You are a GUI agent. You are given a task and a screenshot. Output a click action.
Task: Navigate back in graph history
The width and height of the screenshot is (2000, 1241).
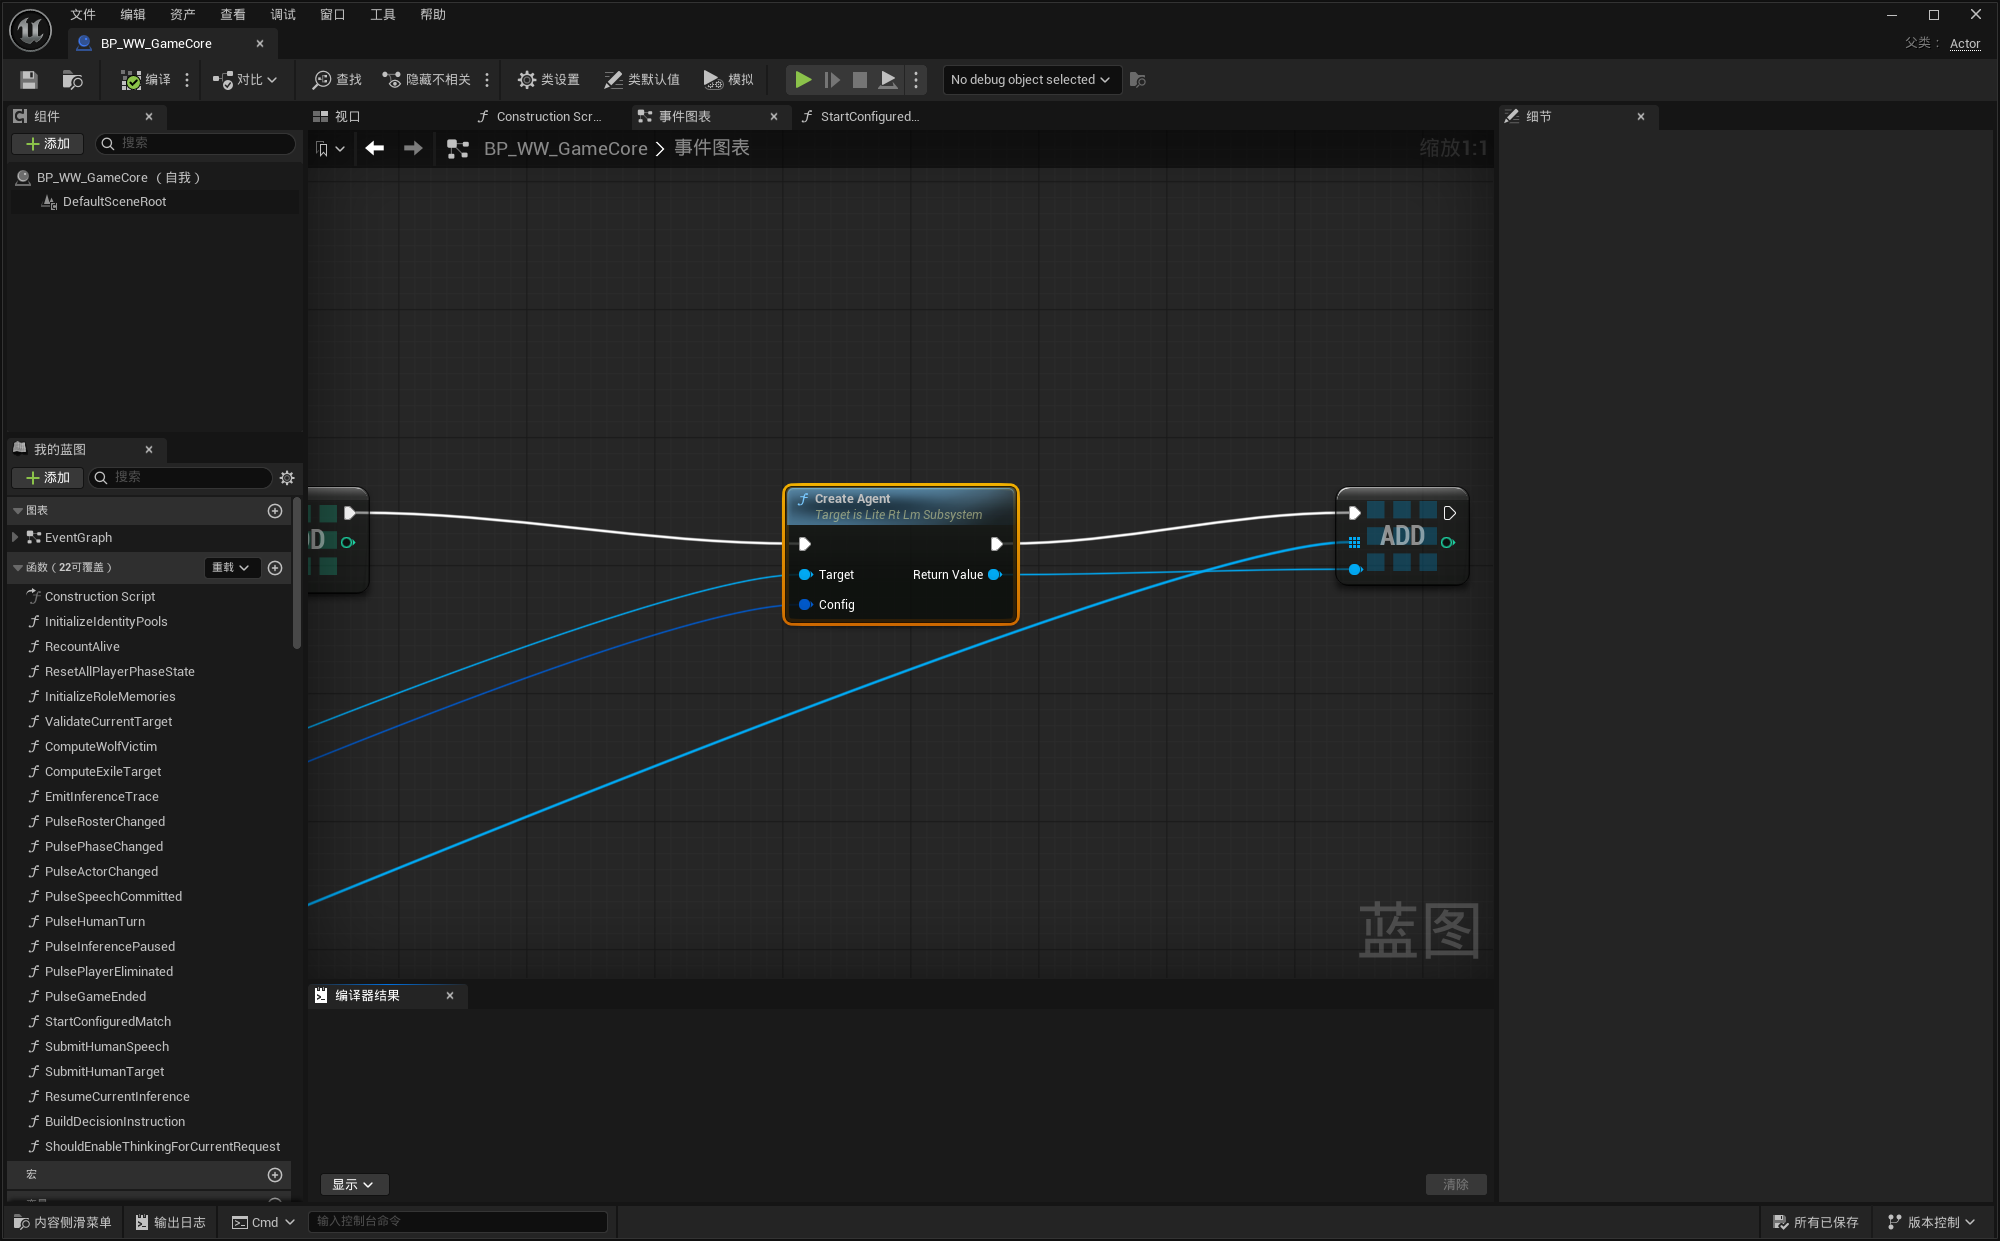(x=375, y=149)
